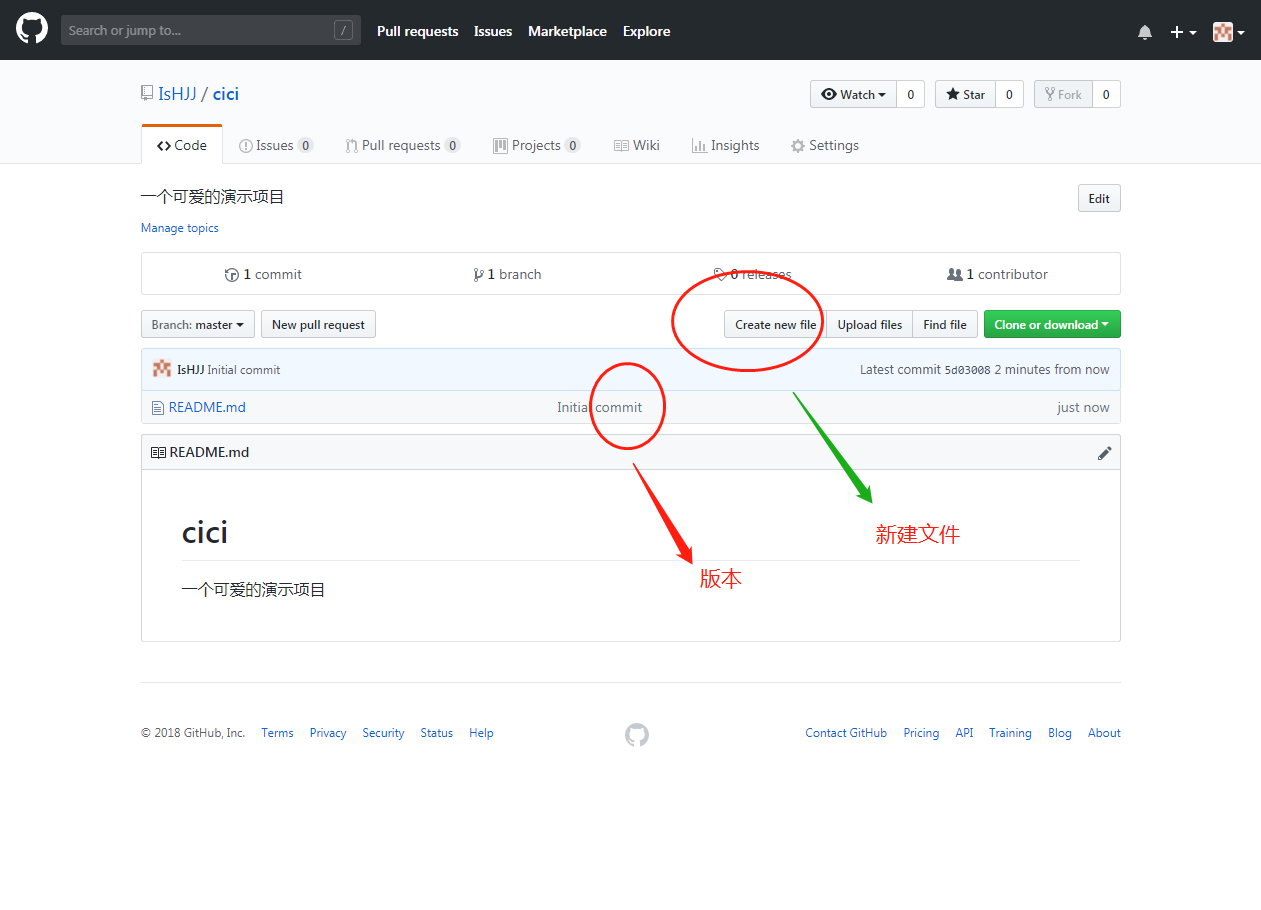This screenshot has height=910, width=1261.
Task: Open the Branch: master dropdown
Action: pos(197,324)
